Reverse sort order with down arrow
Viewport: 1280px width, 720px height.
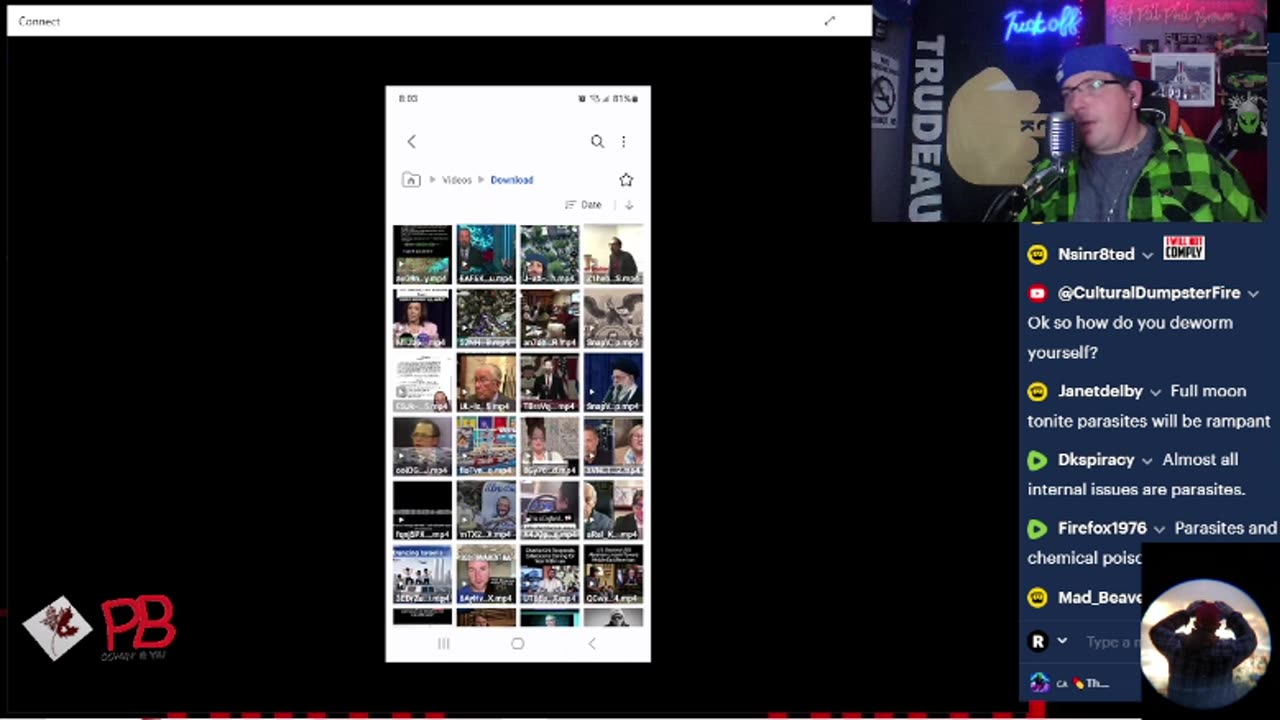(x=629, y=205)
